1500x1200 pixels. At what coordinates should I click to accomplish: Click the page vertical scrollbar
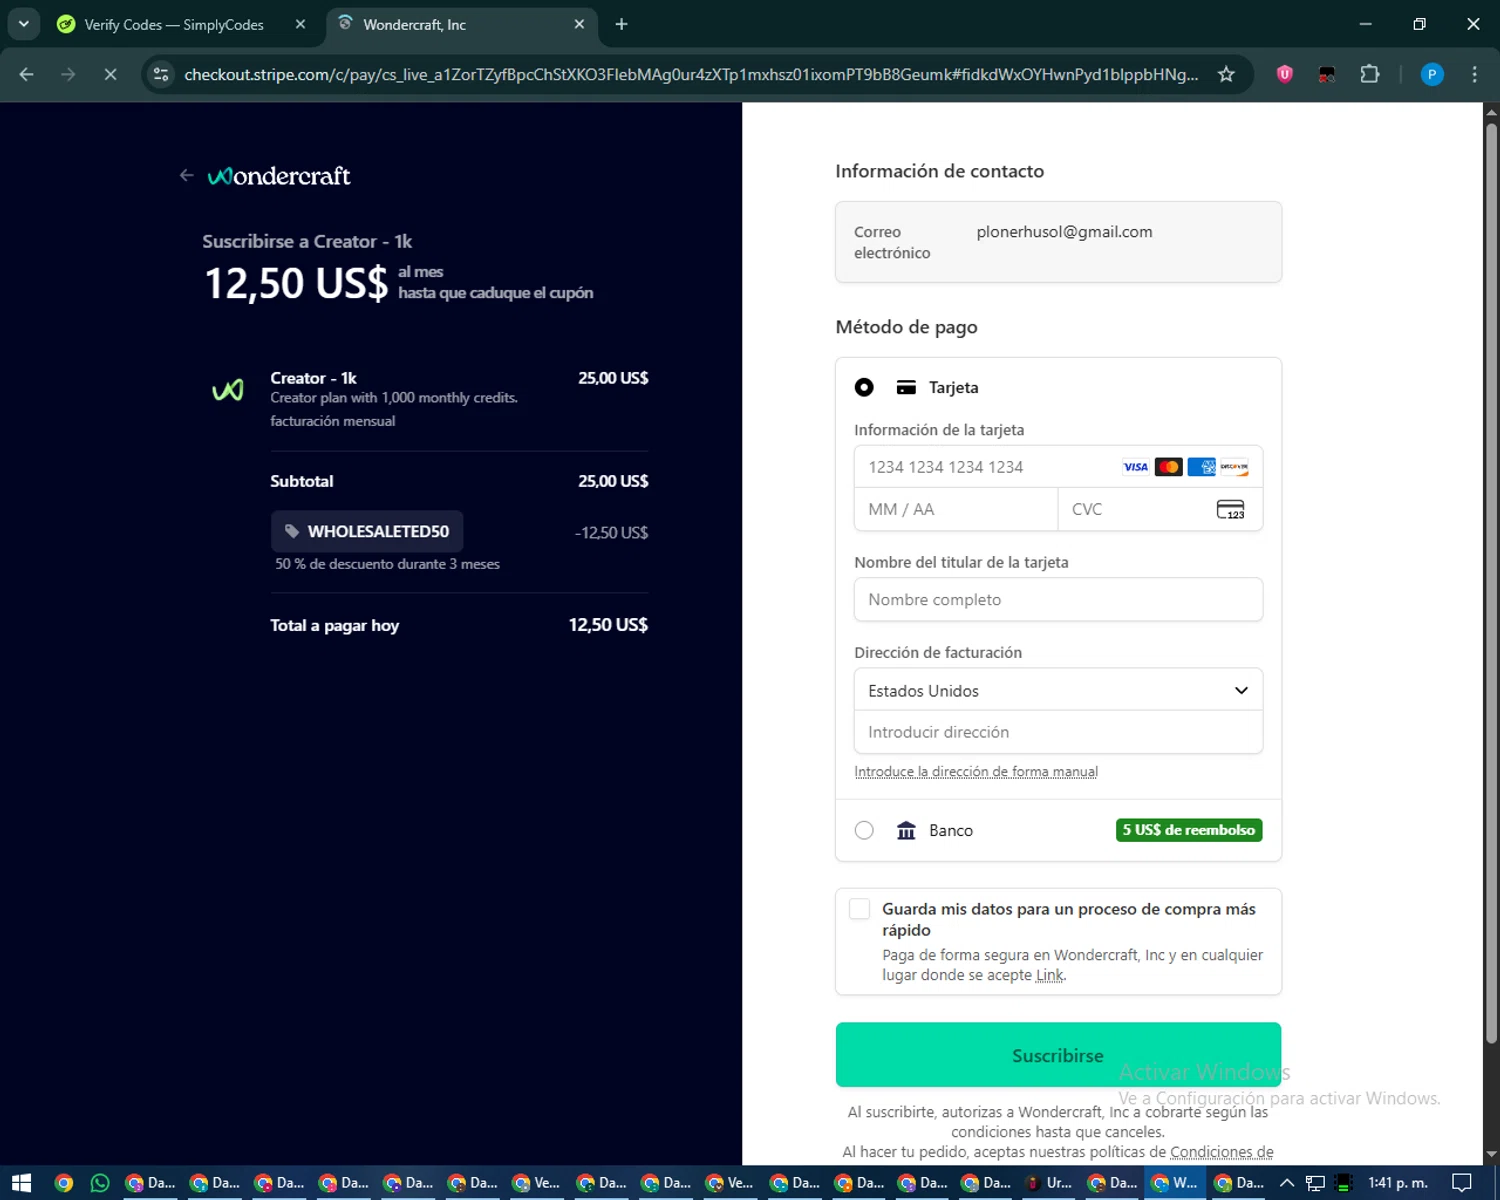click(1491, 584)
